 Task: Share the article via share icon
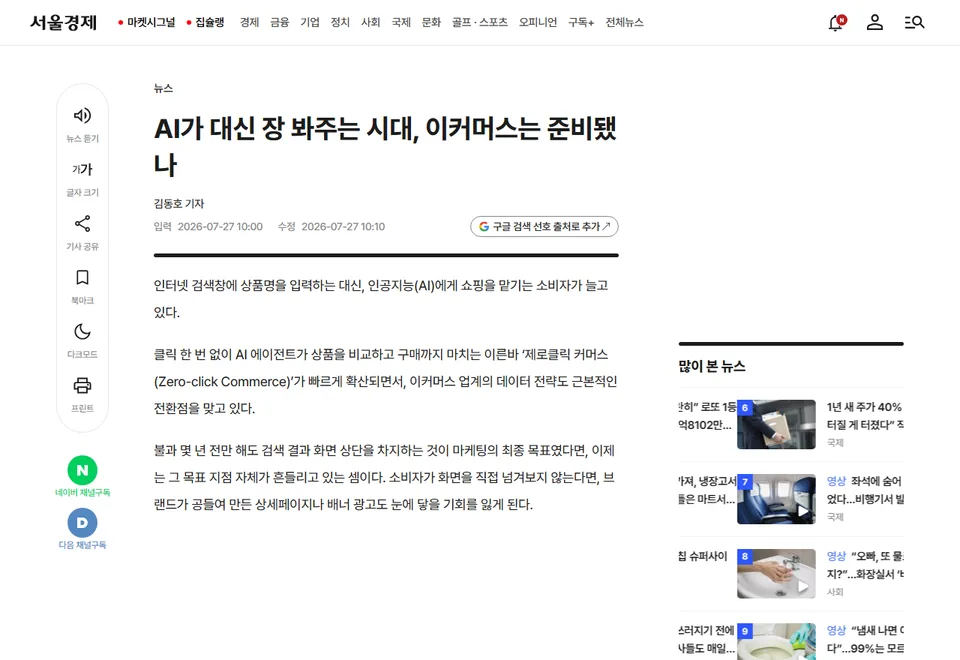[x=82, y=223]
